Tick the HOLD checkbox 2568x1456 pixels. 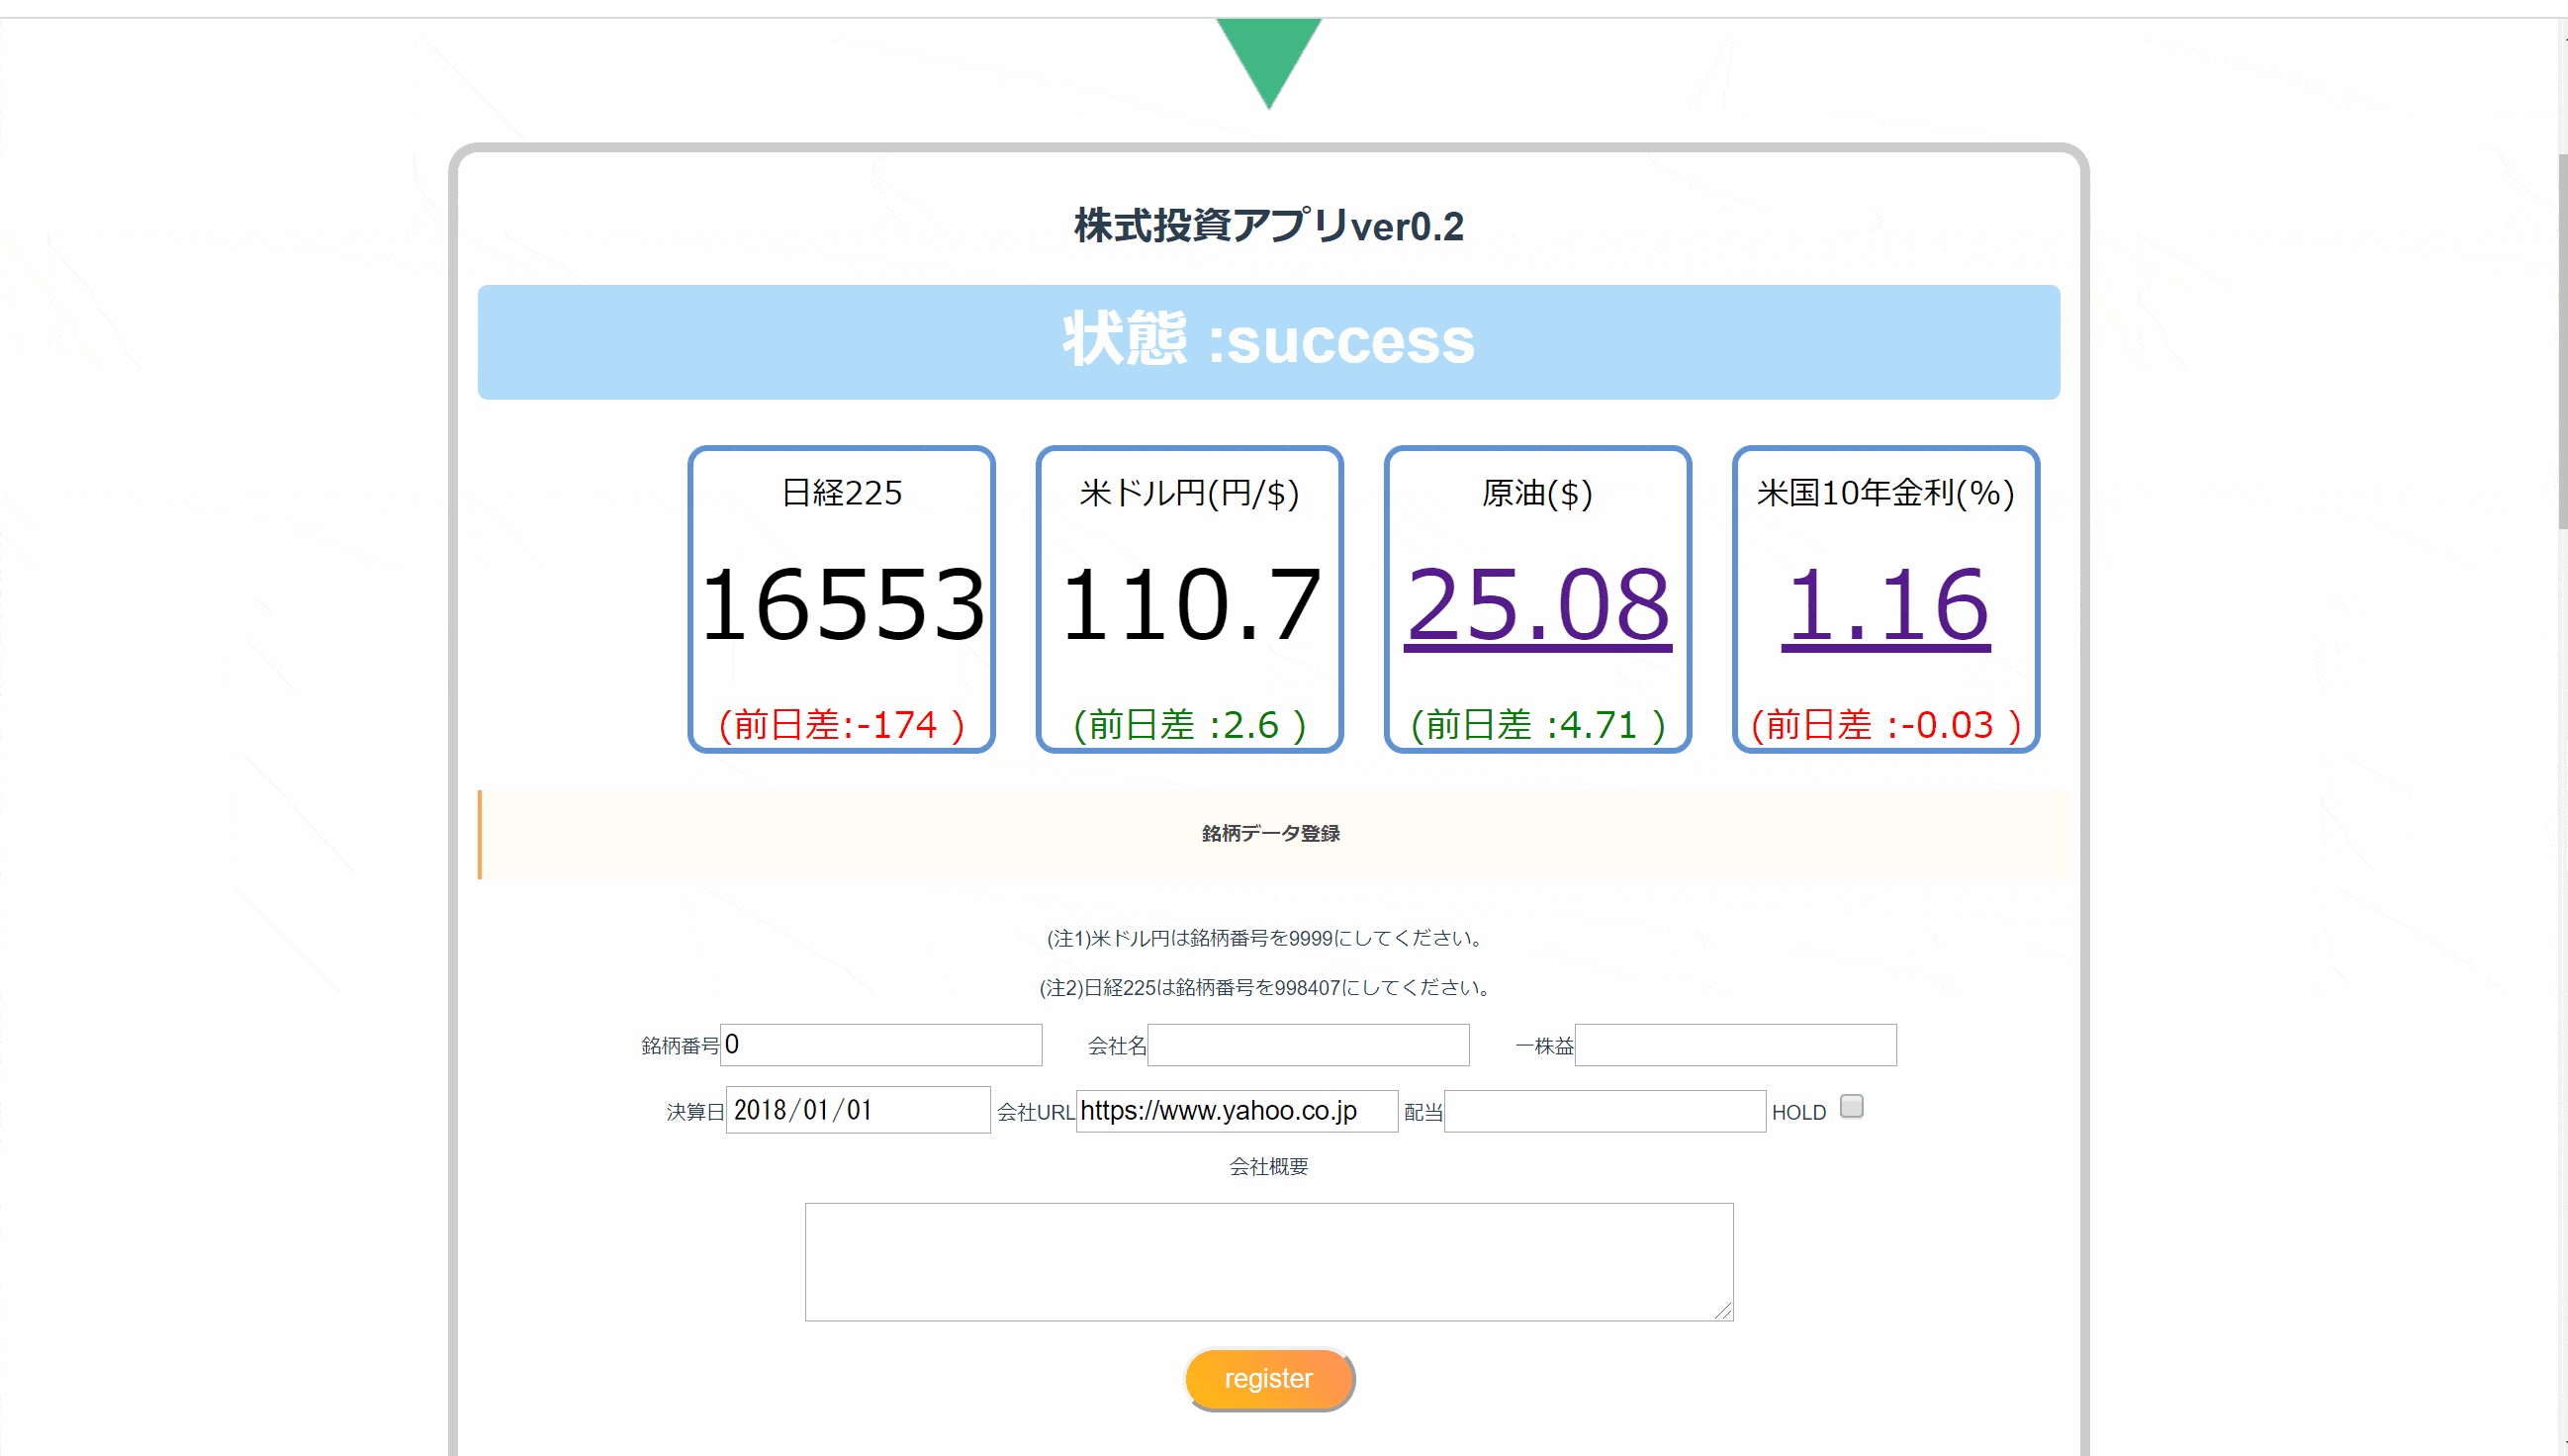(1851, 1106)
